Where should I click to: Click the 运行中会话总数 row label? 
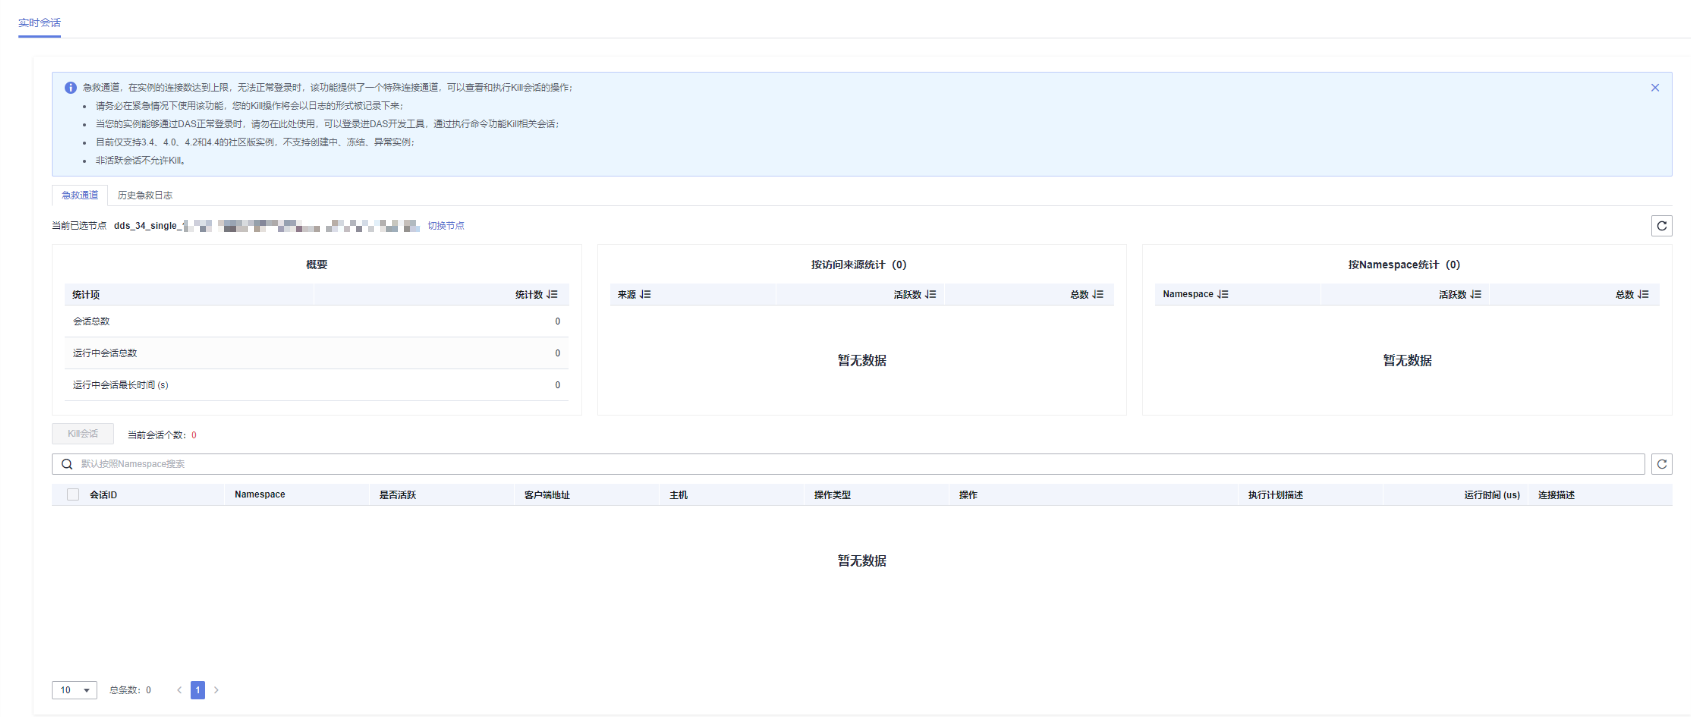coord(105,354)
